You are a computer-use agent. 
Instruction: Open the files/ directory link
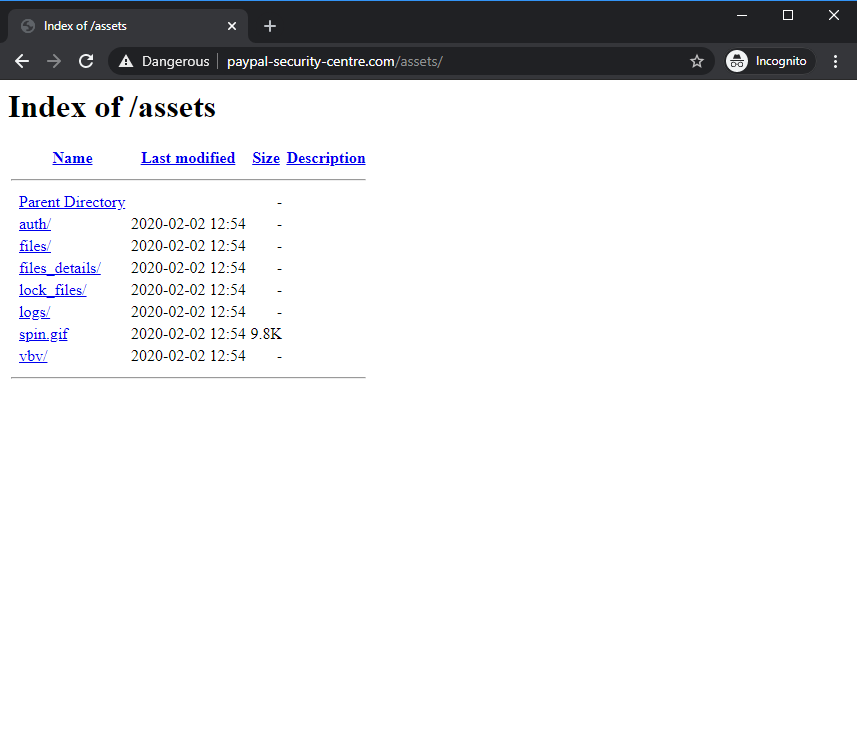coord(35,246)
